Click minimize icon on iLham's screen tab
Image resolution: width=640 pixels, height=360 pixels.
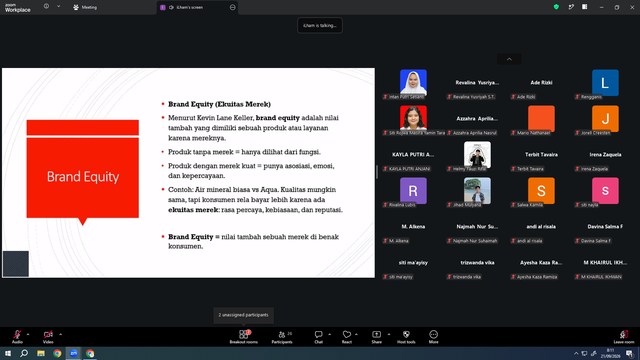(x=232, y=7)
